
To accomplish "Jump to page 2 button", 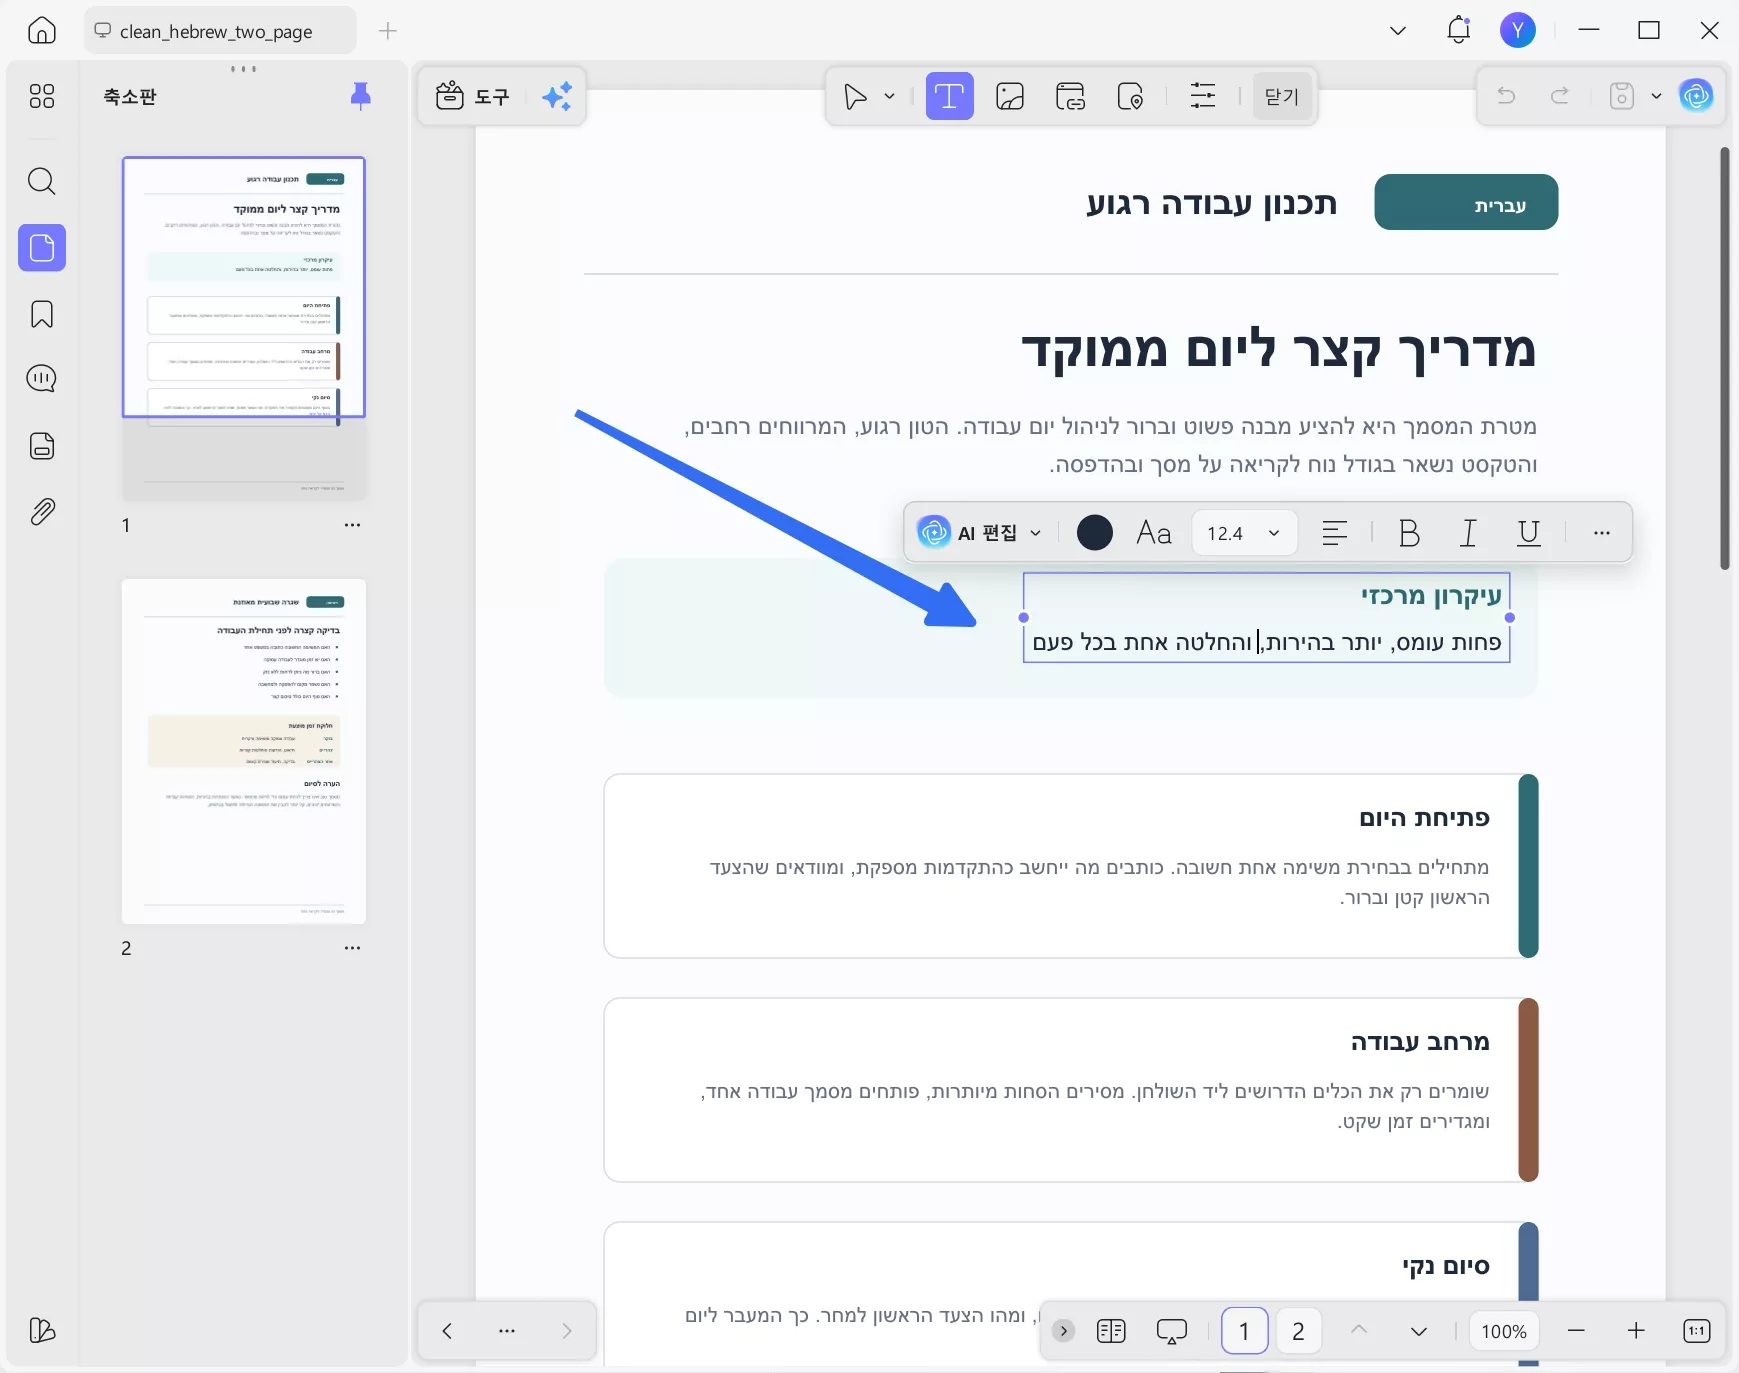I will pos(1298,1331).
